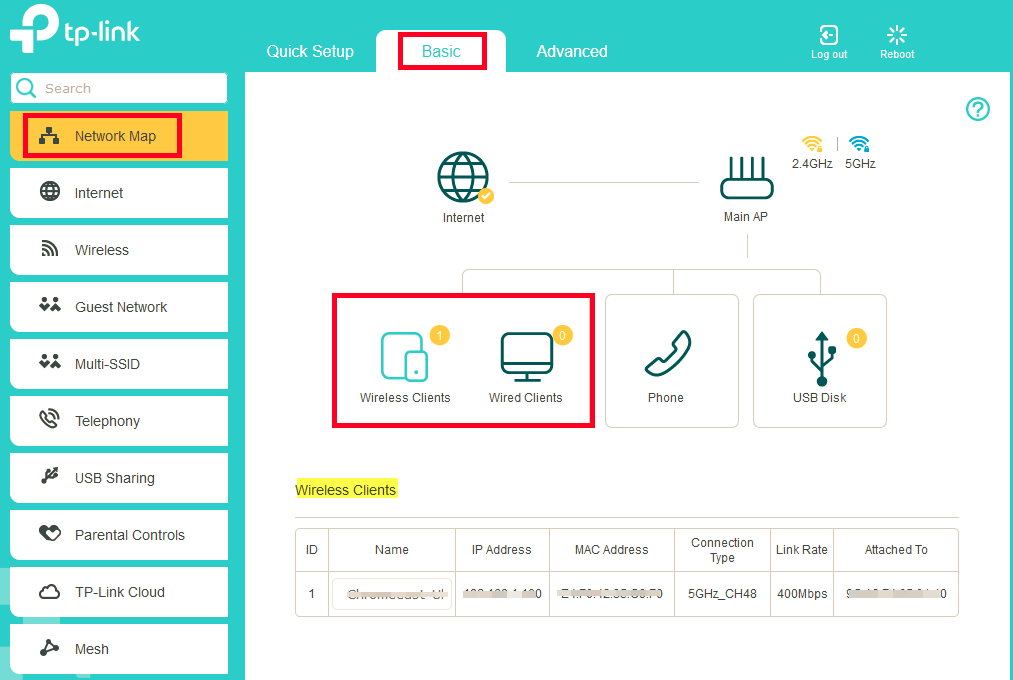Open Network Map in the sidebar
Viewport: 1013px width, 680px height.
coord(119,136)
